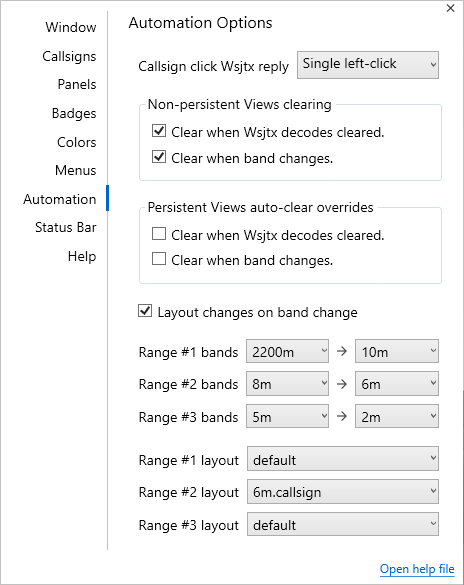Close the Automation Options dialog
Screen dimensions: 464x585
tap(450, 8)
